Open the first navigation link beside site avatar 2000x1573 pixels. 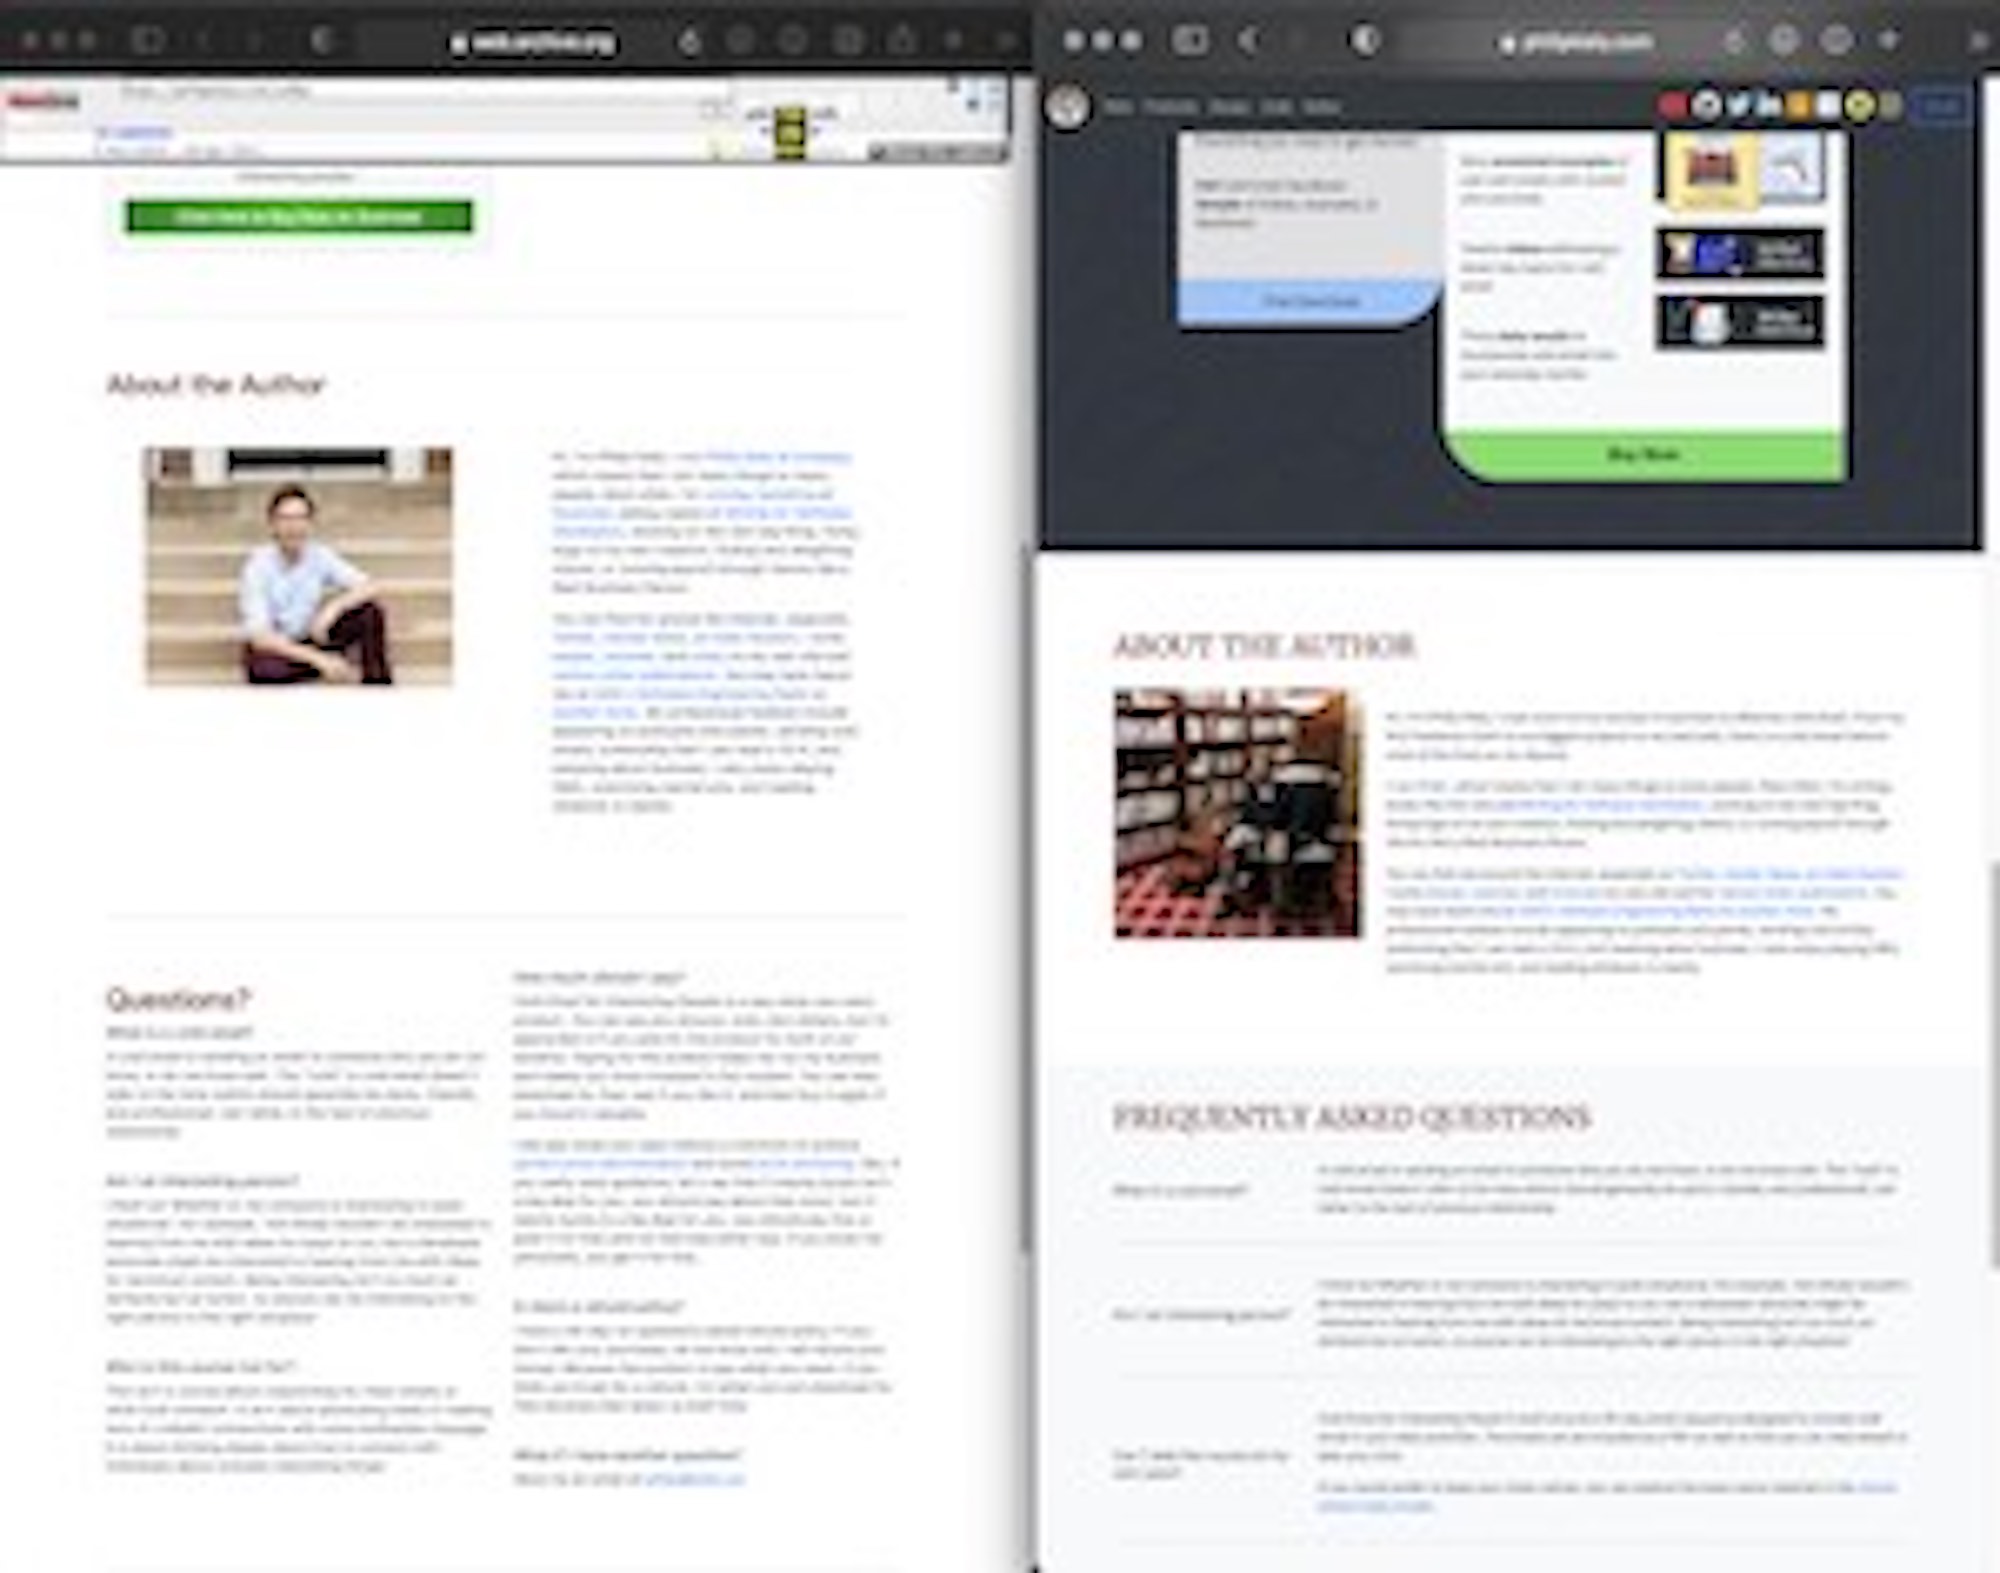click(x=1118, y=106)
